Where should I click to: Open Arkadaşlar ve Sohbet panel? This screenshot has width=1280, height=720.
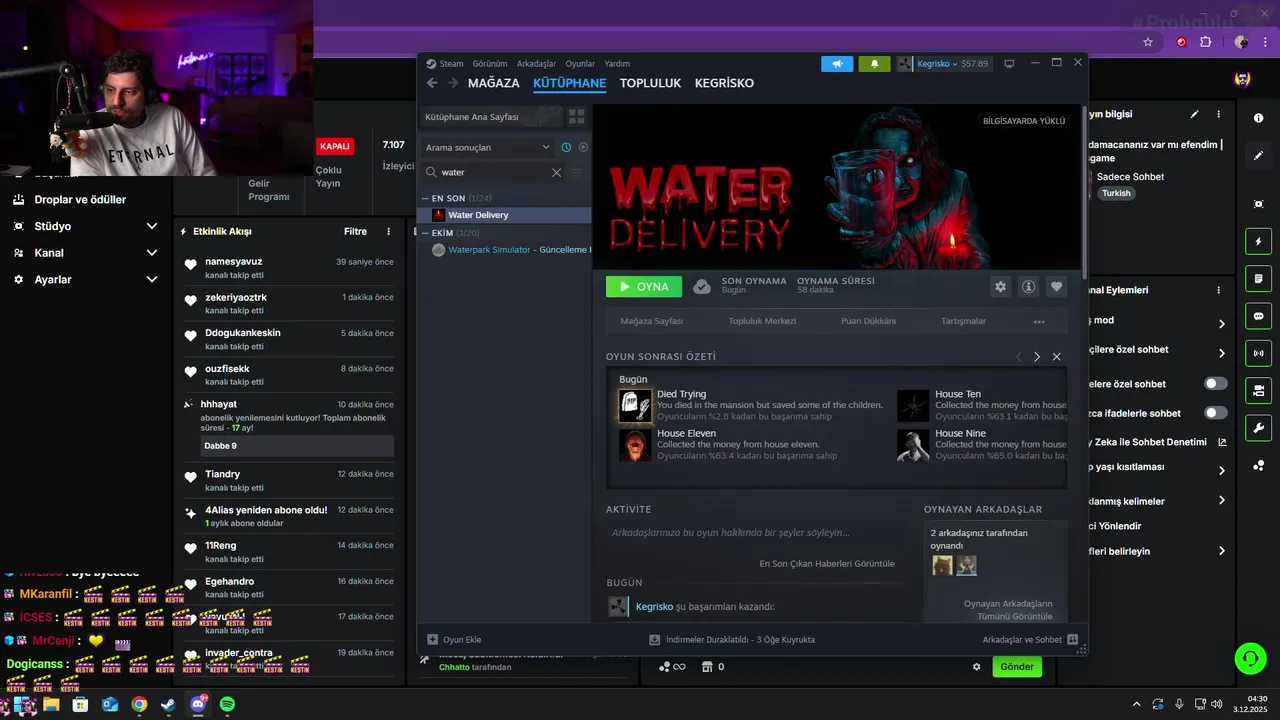coord(1029,640)
